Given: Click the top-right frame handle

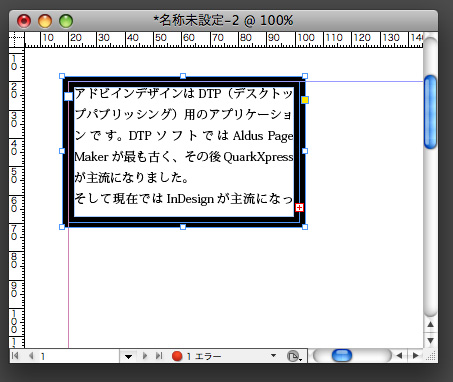Looking at the screenshot, I should 305,76.
